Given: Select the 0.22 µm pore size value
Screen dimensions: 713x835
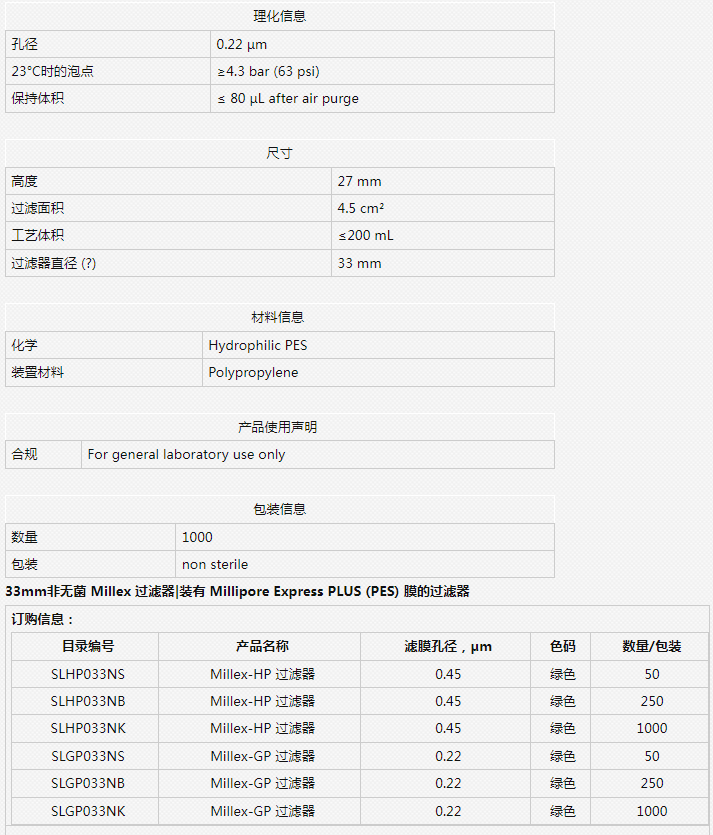Looking at the screenshot, I should (x=241, y=44).
